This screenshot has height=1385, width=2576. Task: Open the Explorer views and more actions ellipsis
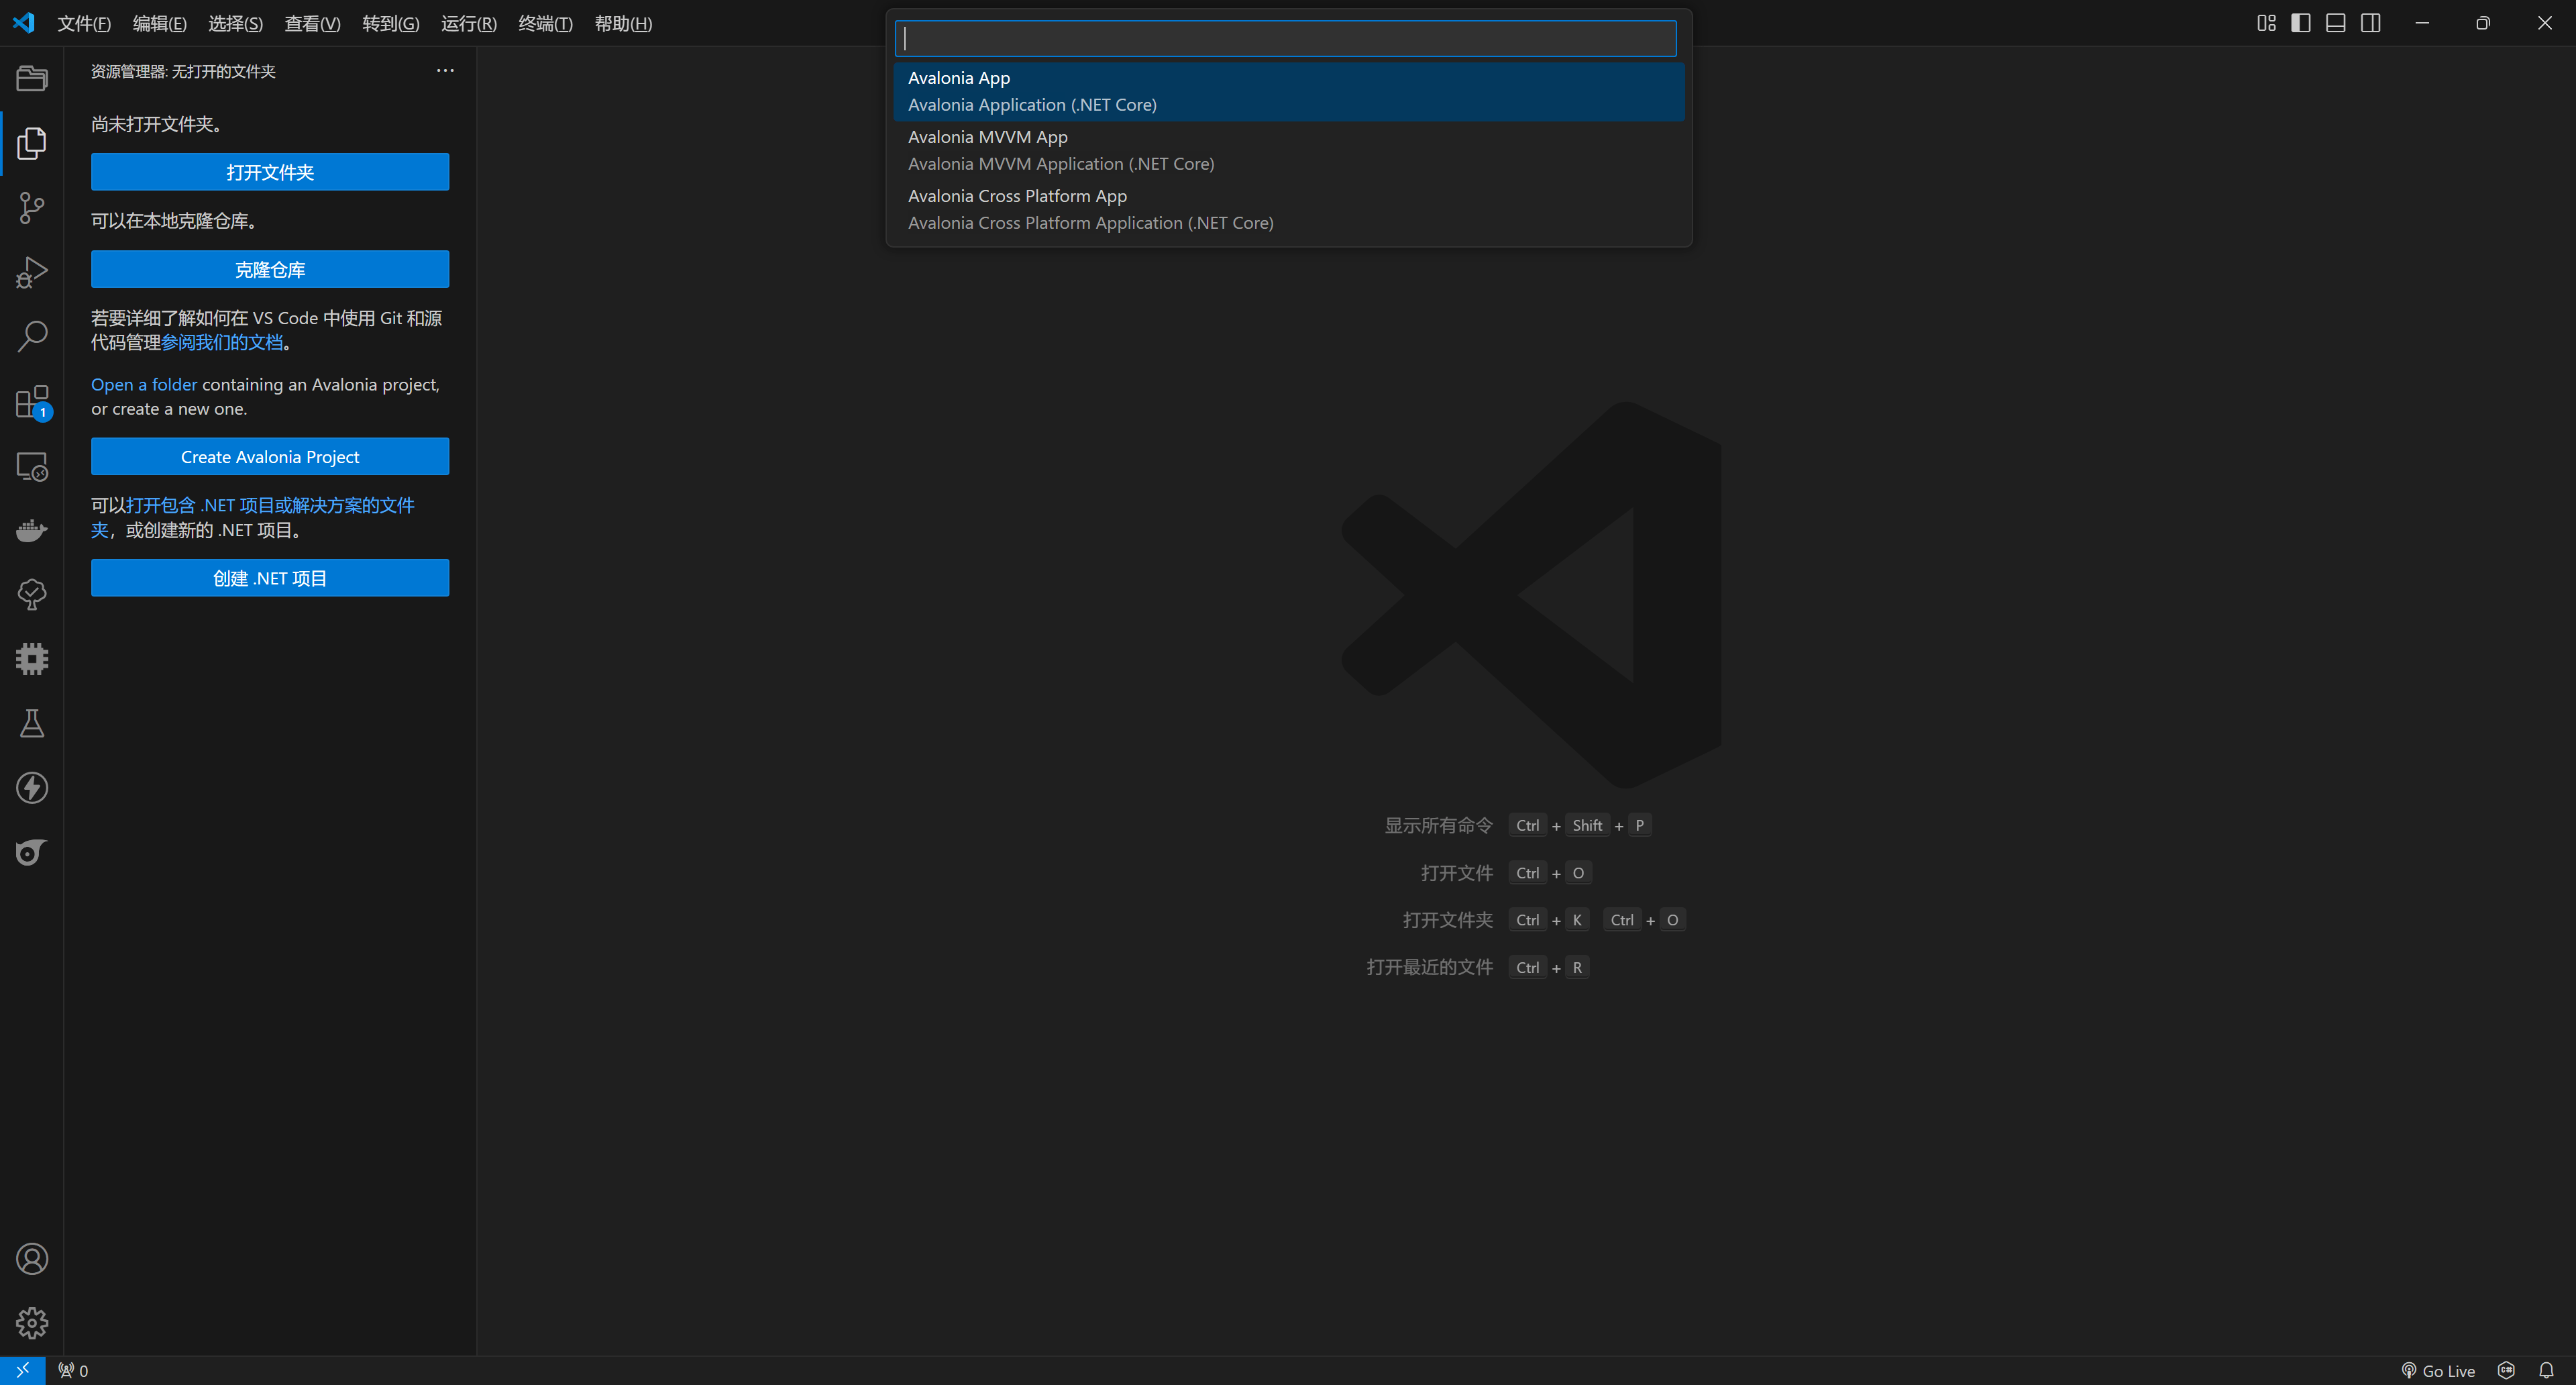point(445,71)
